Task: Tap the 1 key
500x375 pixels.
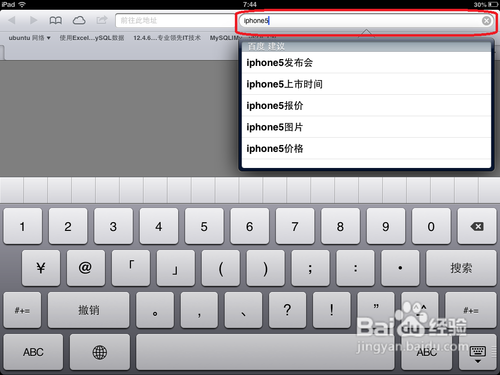Action: pyautogui.click(x=23, y=226)
